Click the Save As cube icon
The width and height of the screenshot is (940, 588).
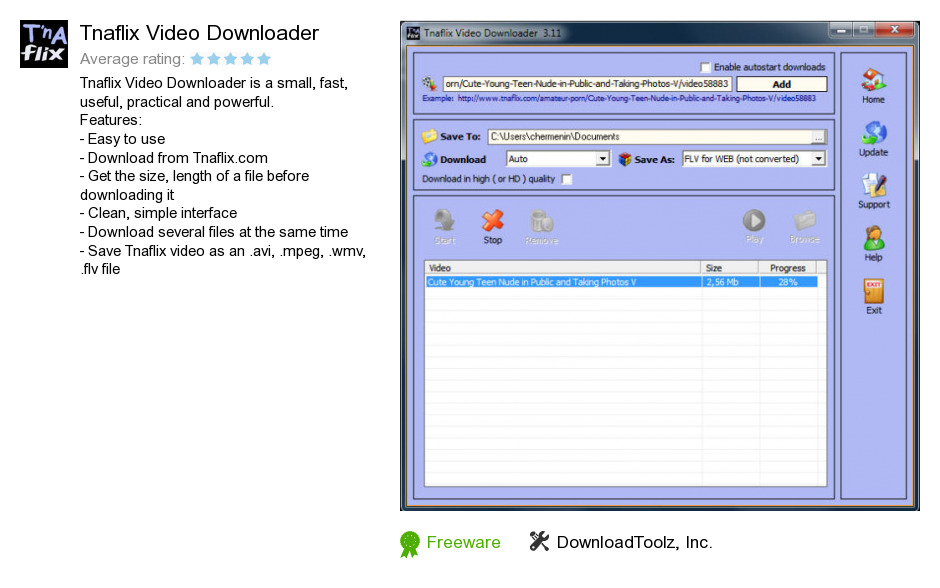(x=625, y=159)
